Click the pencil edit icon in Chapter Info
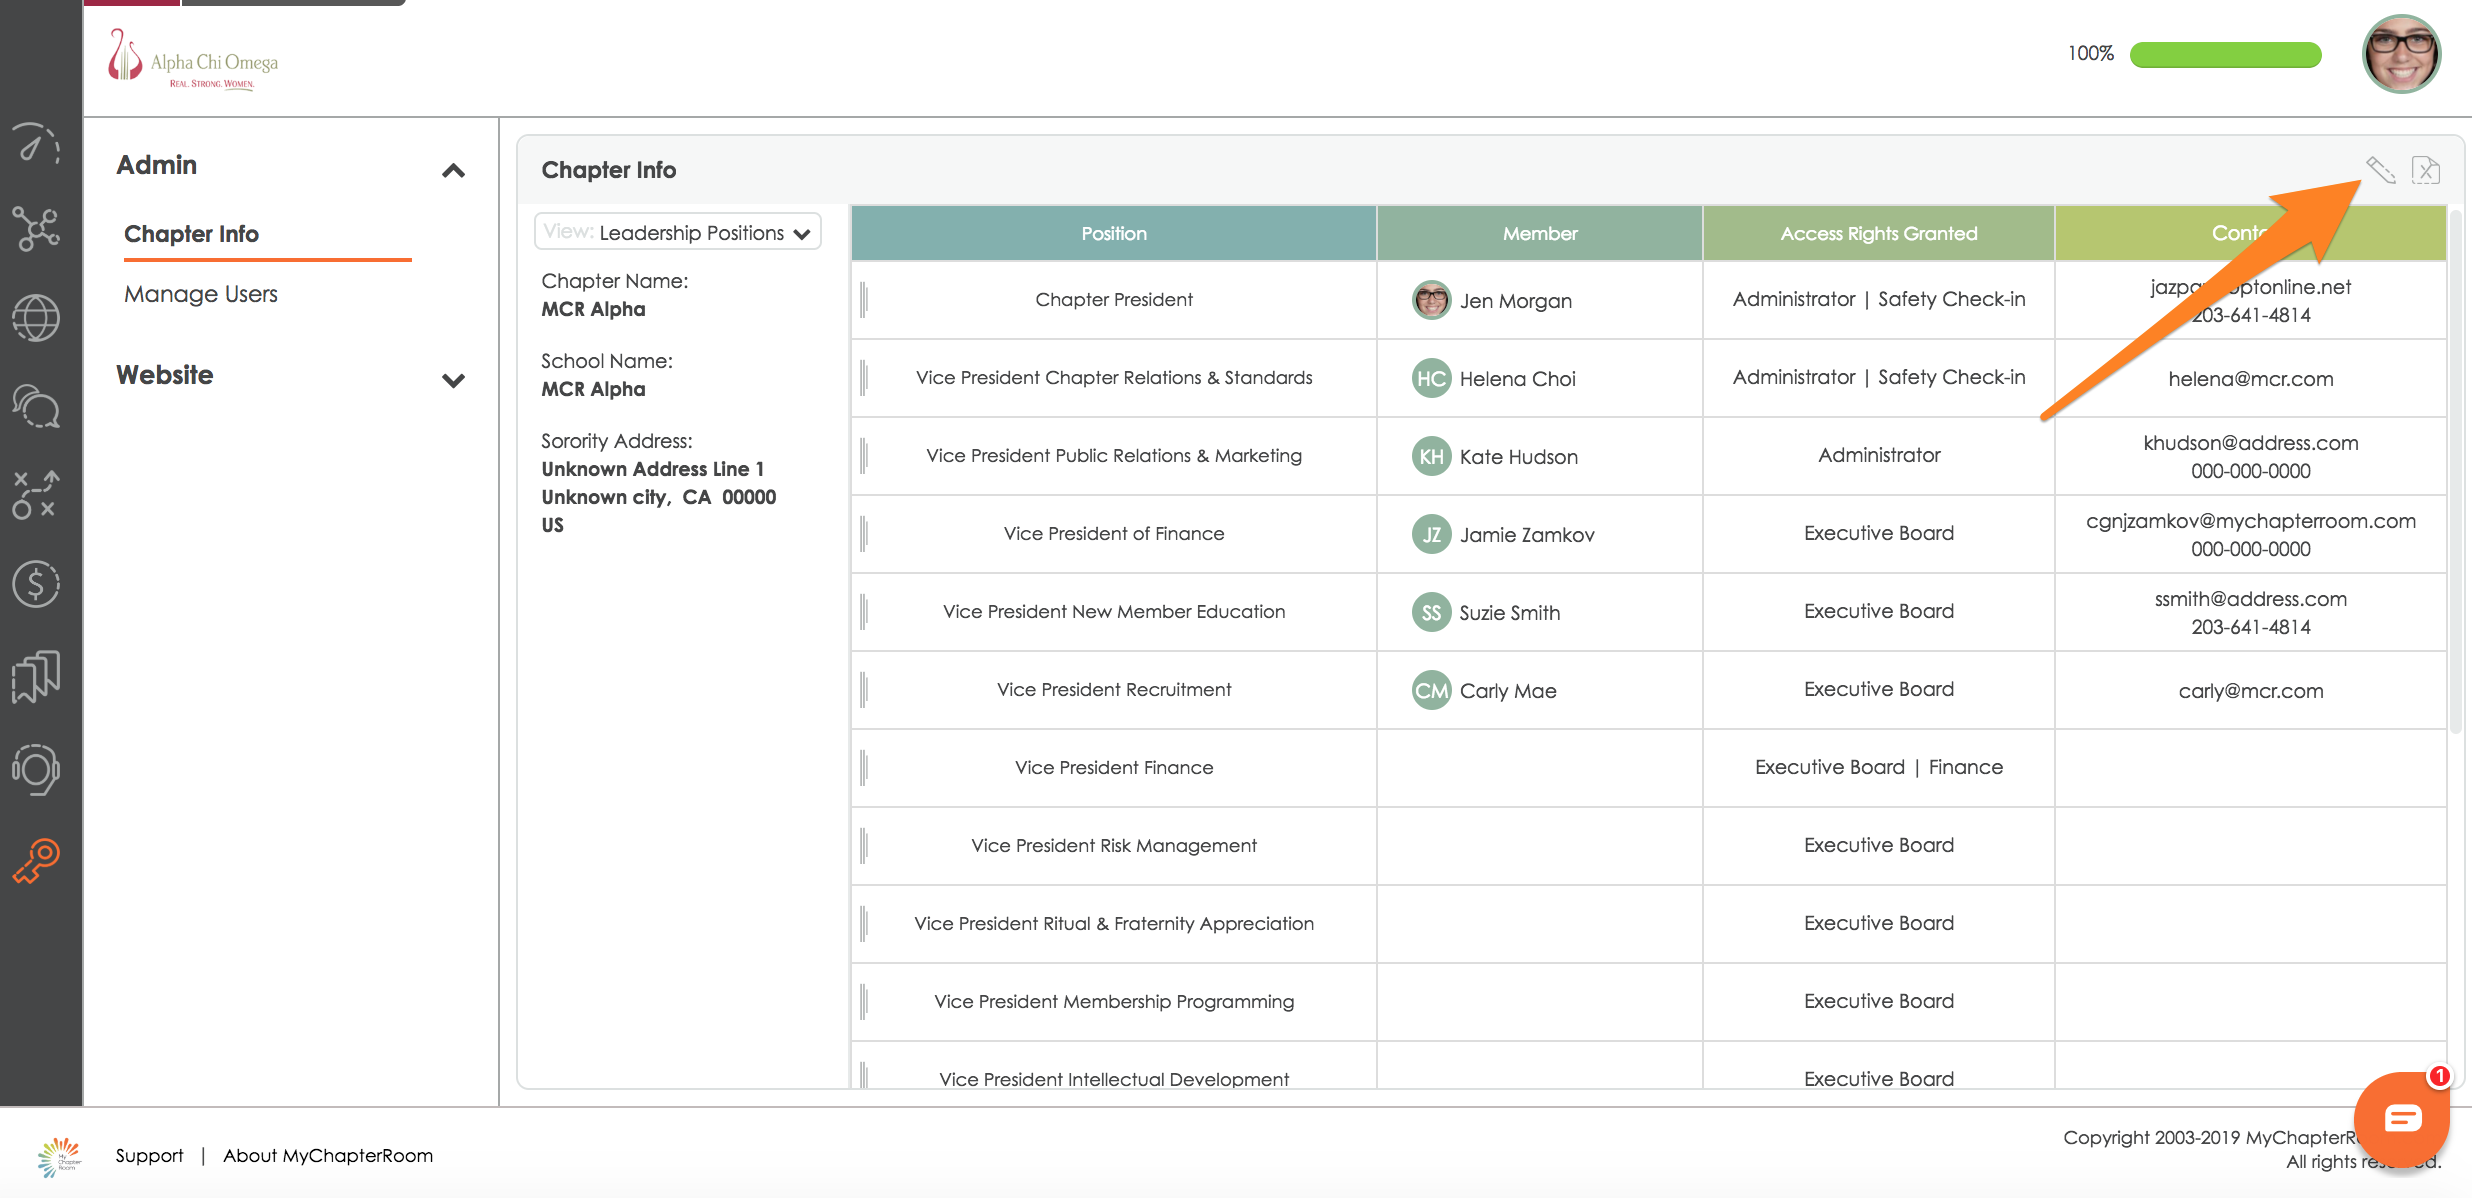This screenshot has width=2472, height=1198. coord(2380,170)
